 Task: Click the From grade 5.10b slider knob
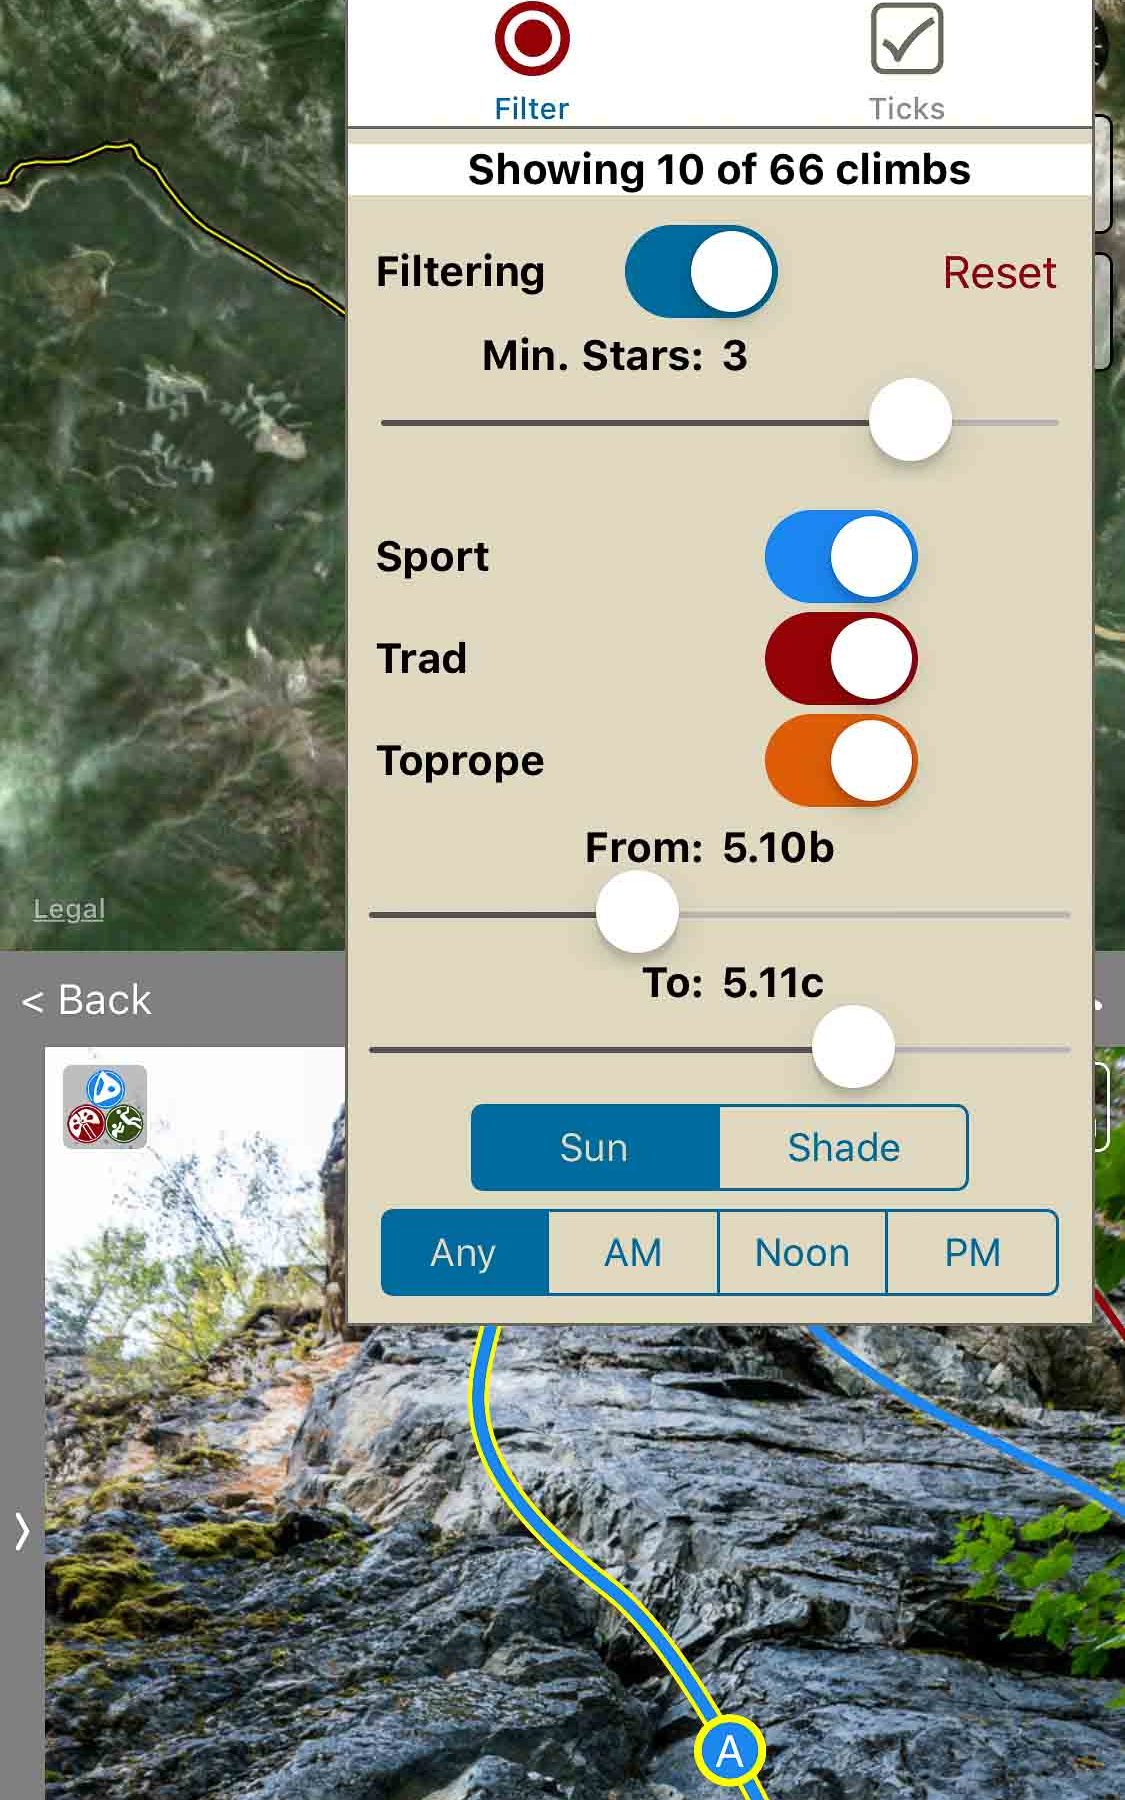[x=637, y=912]
